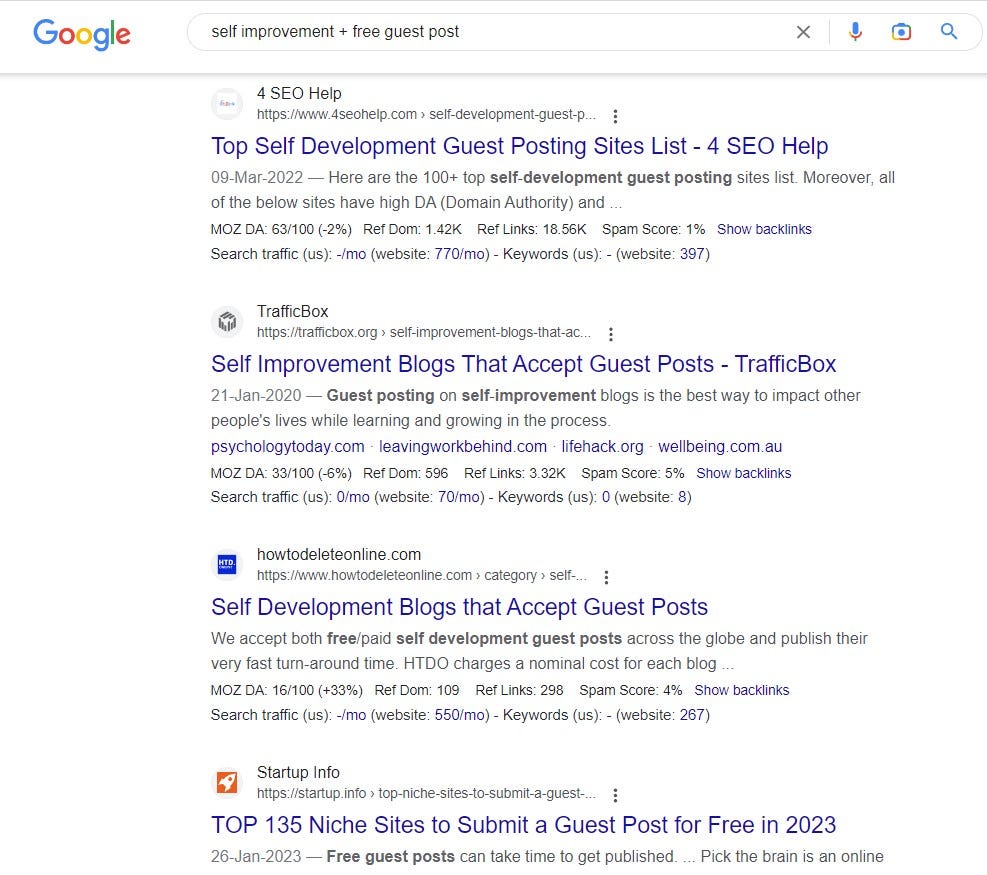987x875 pixels.
Task: Click 'MOZ DA: 16/100 (+33%)' metric
Action: point(287,690)
